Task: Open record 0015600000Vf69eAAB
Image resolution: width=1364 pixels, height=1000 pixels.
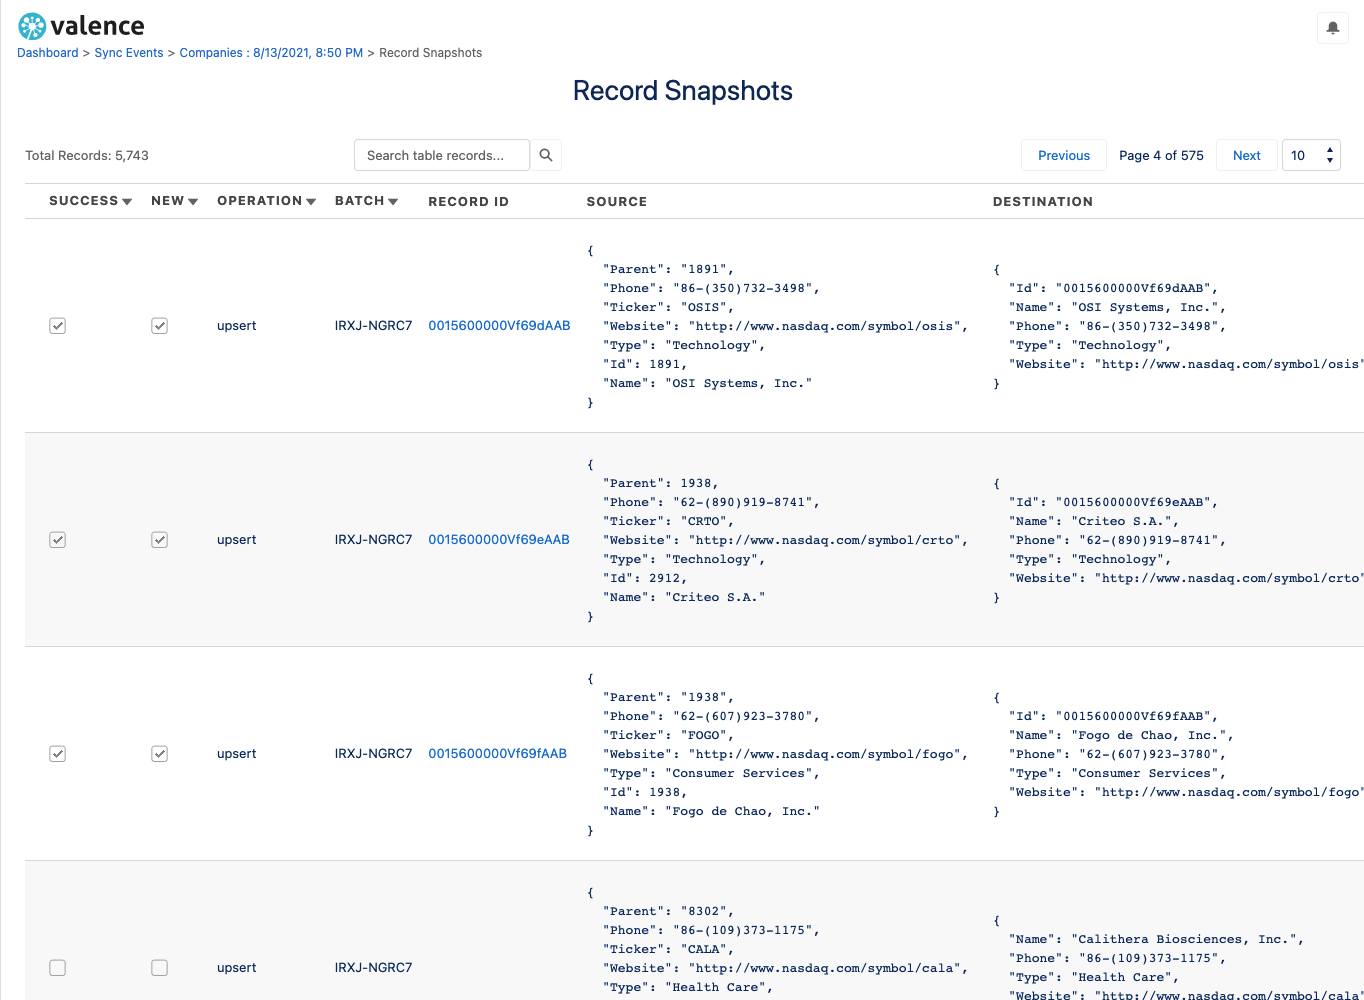Action: (499, 540)
